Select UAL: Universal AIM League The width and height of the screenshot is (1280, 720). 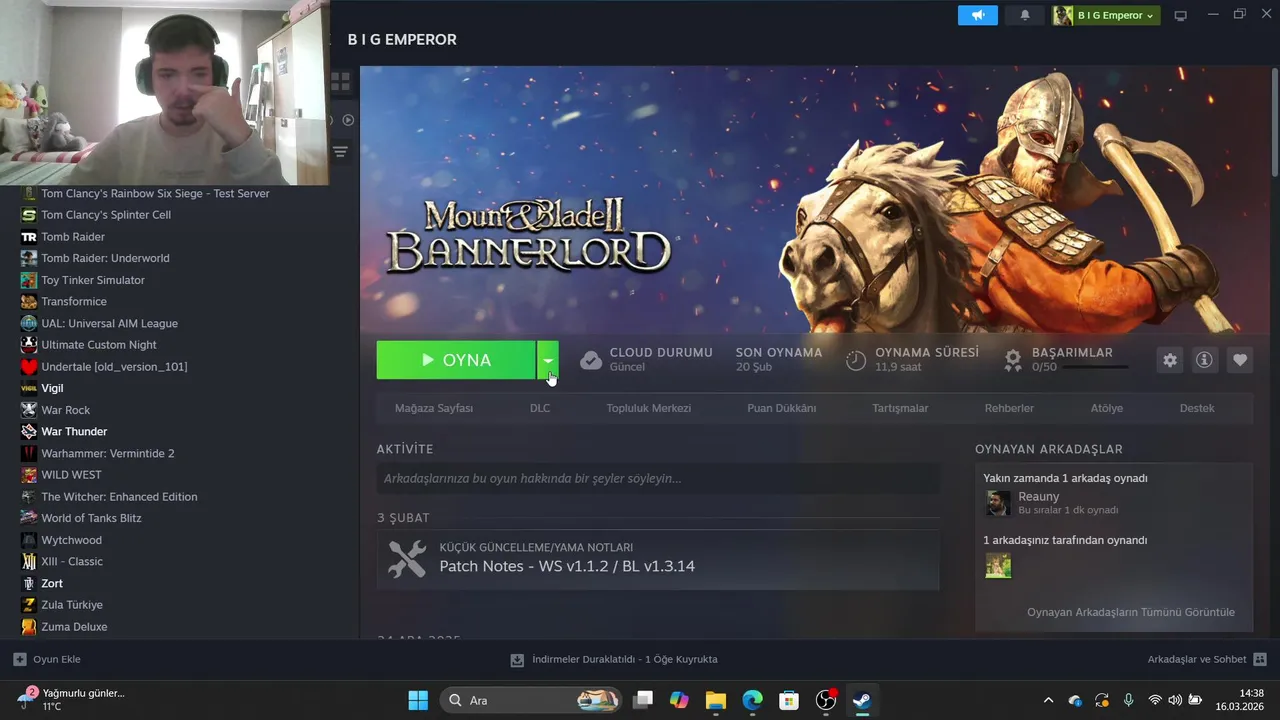110,323
